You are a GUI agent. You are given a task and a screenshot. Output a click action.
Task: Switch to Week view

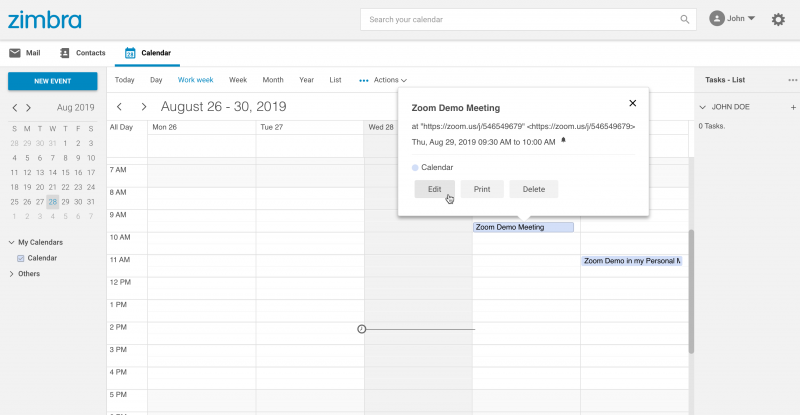click(x=238, y=80)
